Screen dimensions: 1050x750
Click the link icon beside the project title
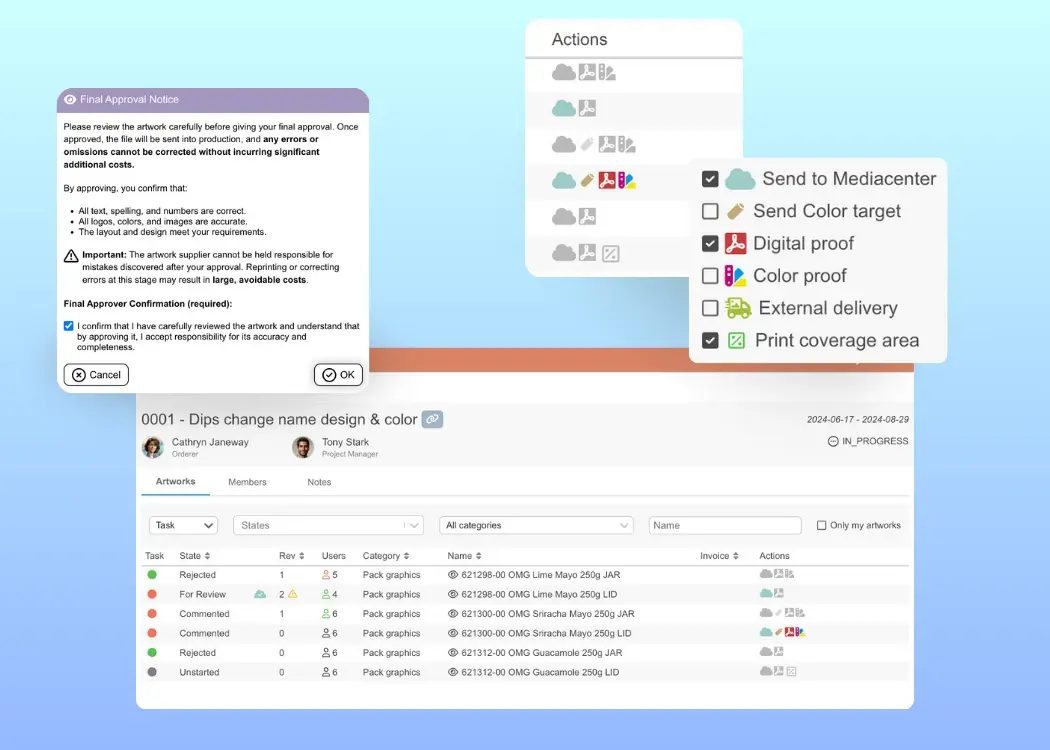(432, 419)
